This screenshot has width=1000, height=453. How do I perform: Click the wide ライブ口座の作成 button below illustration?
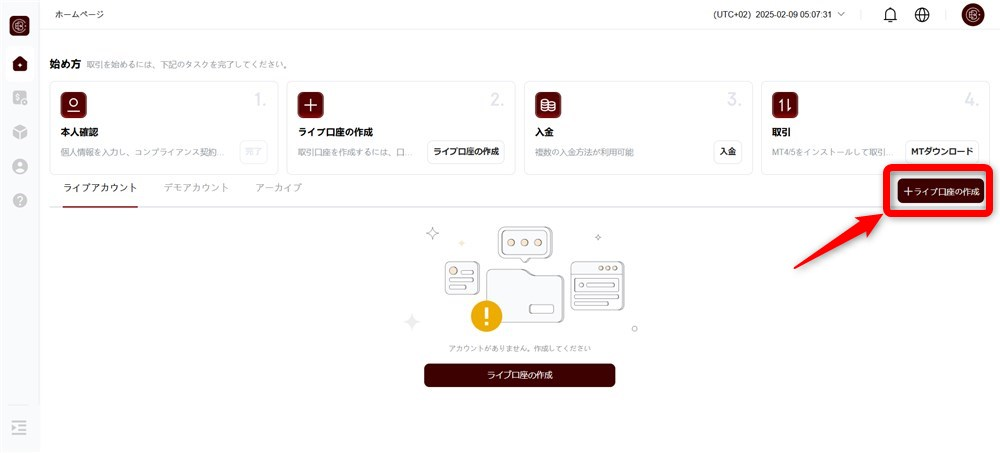520,375
